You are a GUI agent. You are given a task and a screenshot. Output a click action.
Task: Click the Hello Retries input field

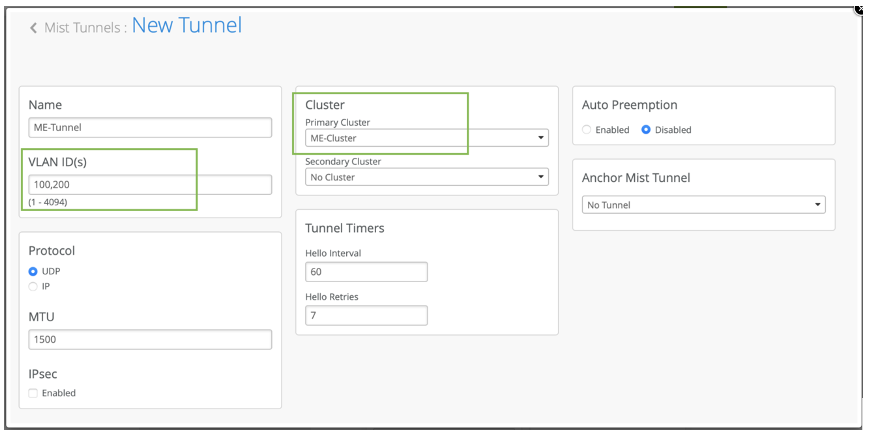(366, 316)
